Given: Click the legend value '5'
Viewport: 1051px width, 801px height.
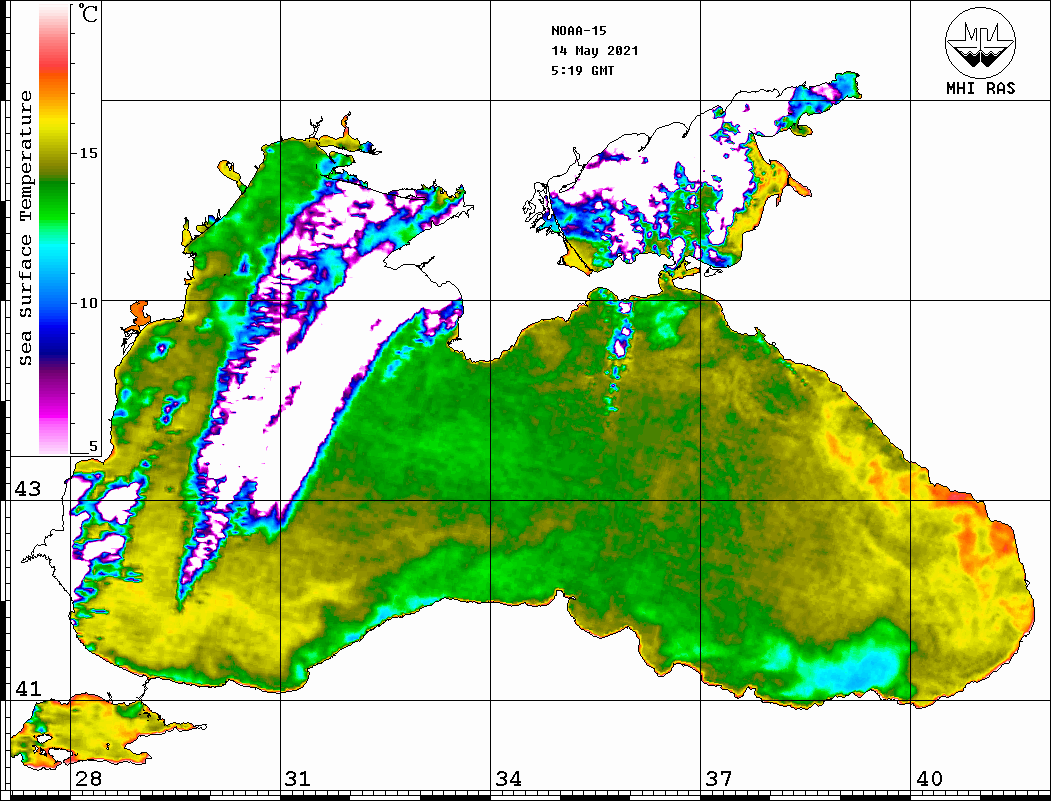Looking at the screenshot, I should pos(93,446).
